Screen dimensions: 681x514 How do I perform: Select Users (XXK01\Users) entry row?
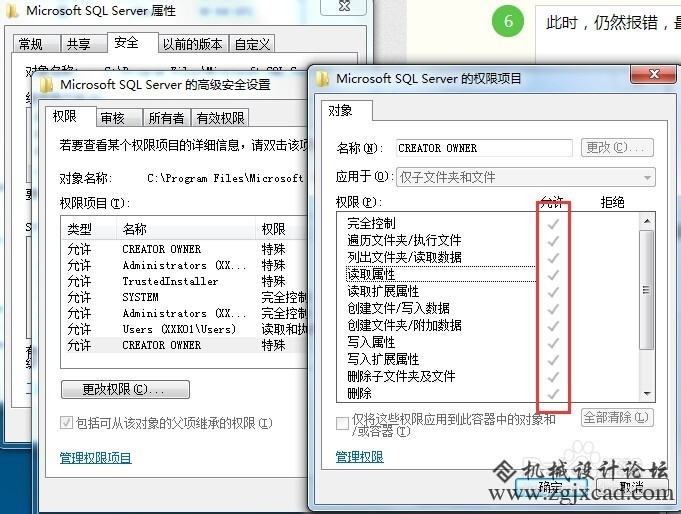pos(185,330)
